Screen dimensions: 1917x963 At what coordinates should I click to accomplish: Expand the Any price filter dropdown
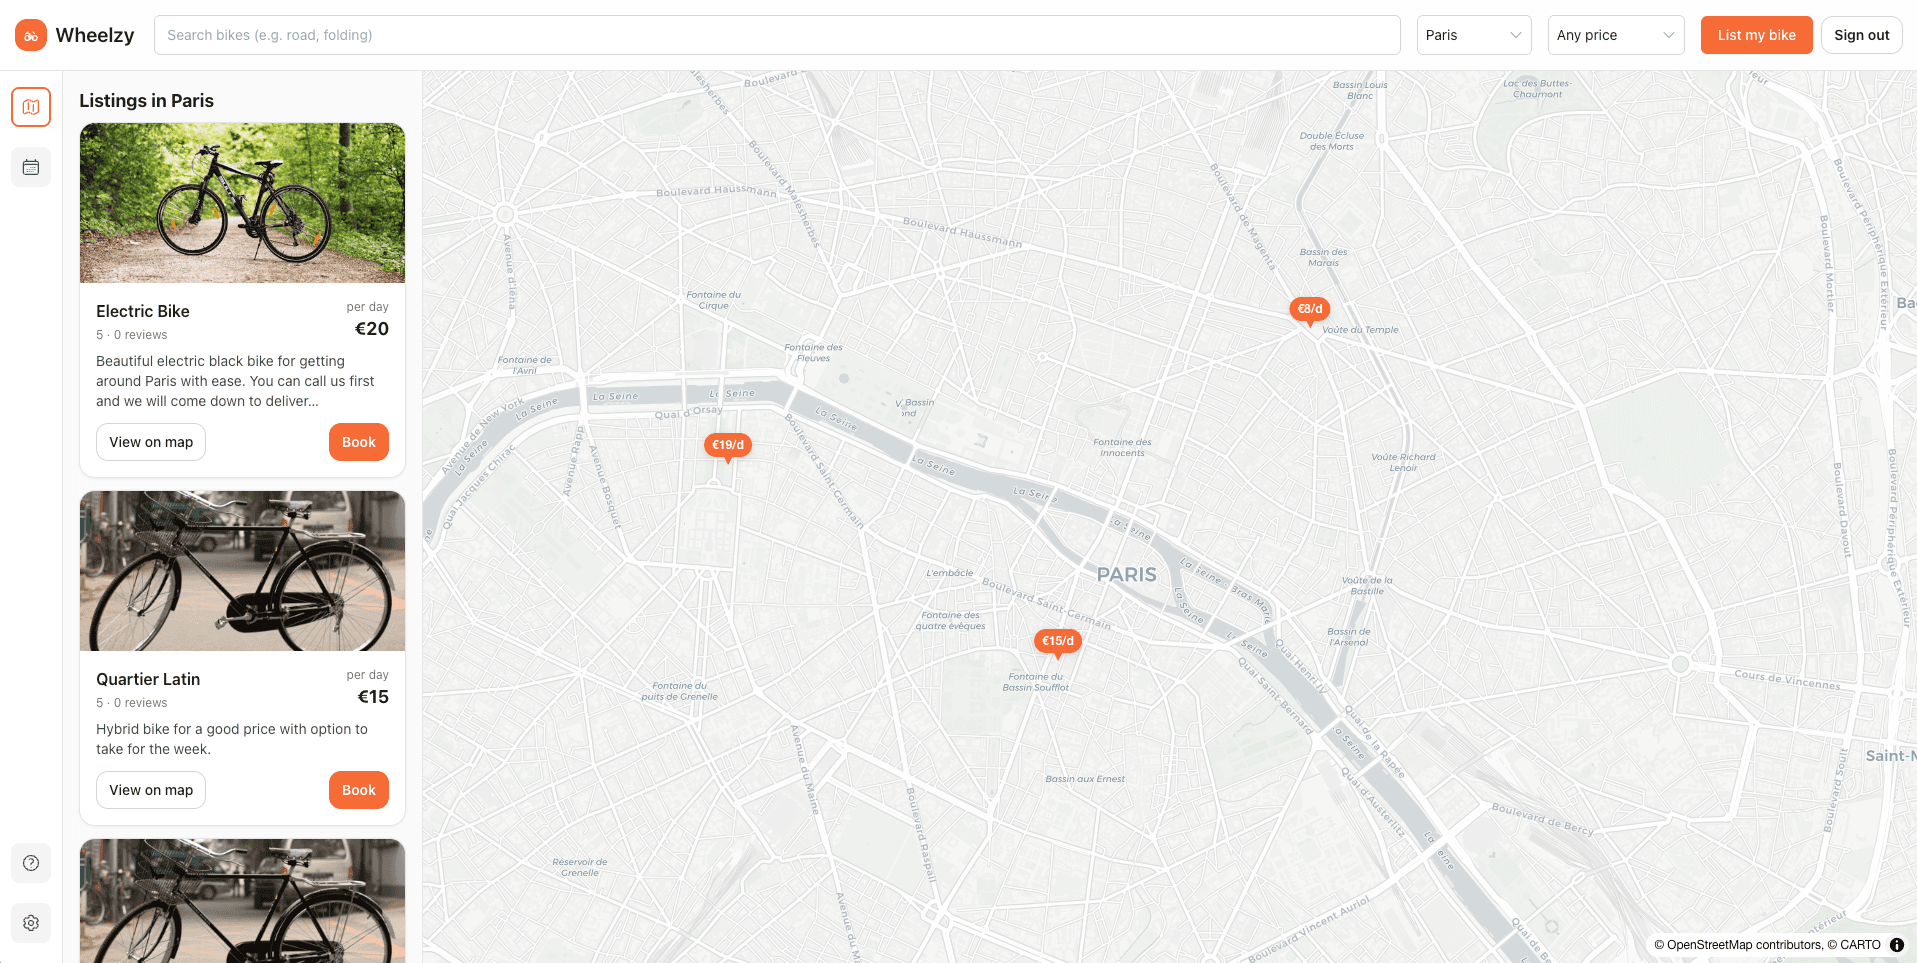coord(1615,35)
